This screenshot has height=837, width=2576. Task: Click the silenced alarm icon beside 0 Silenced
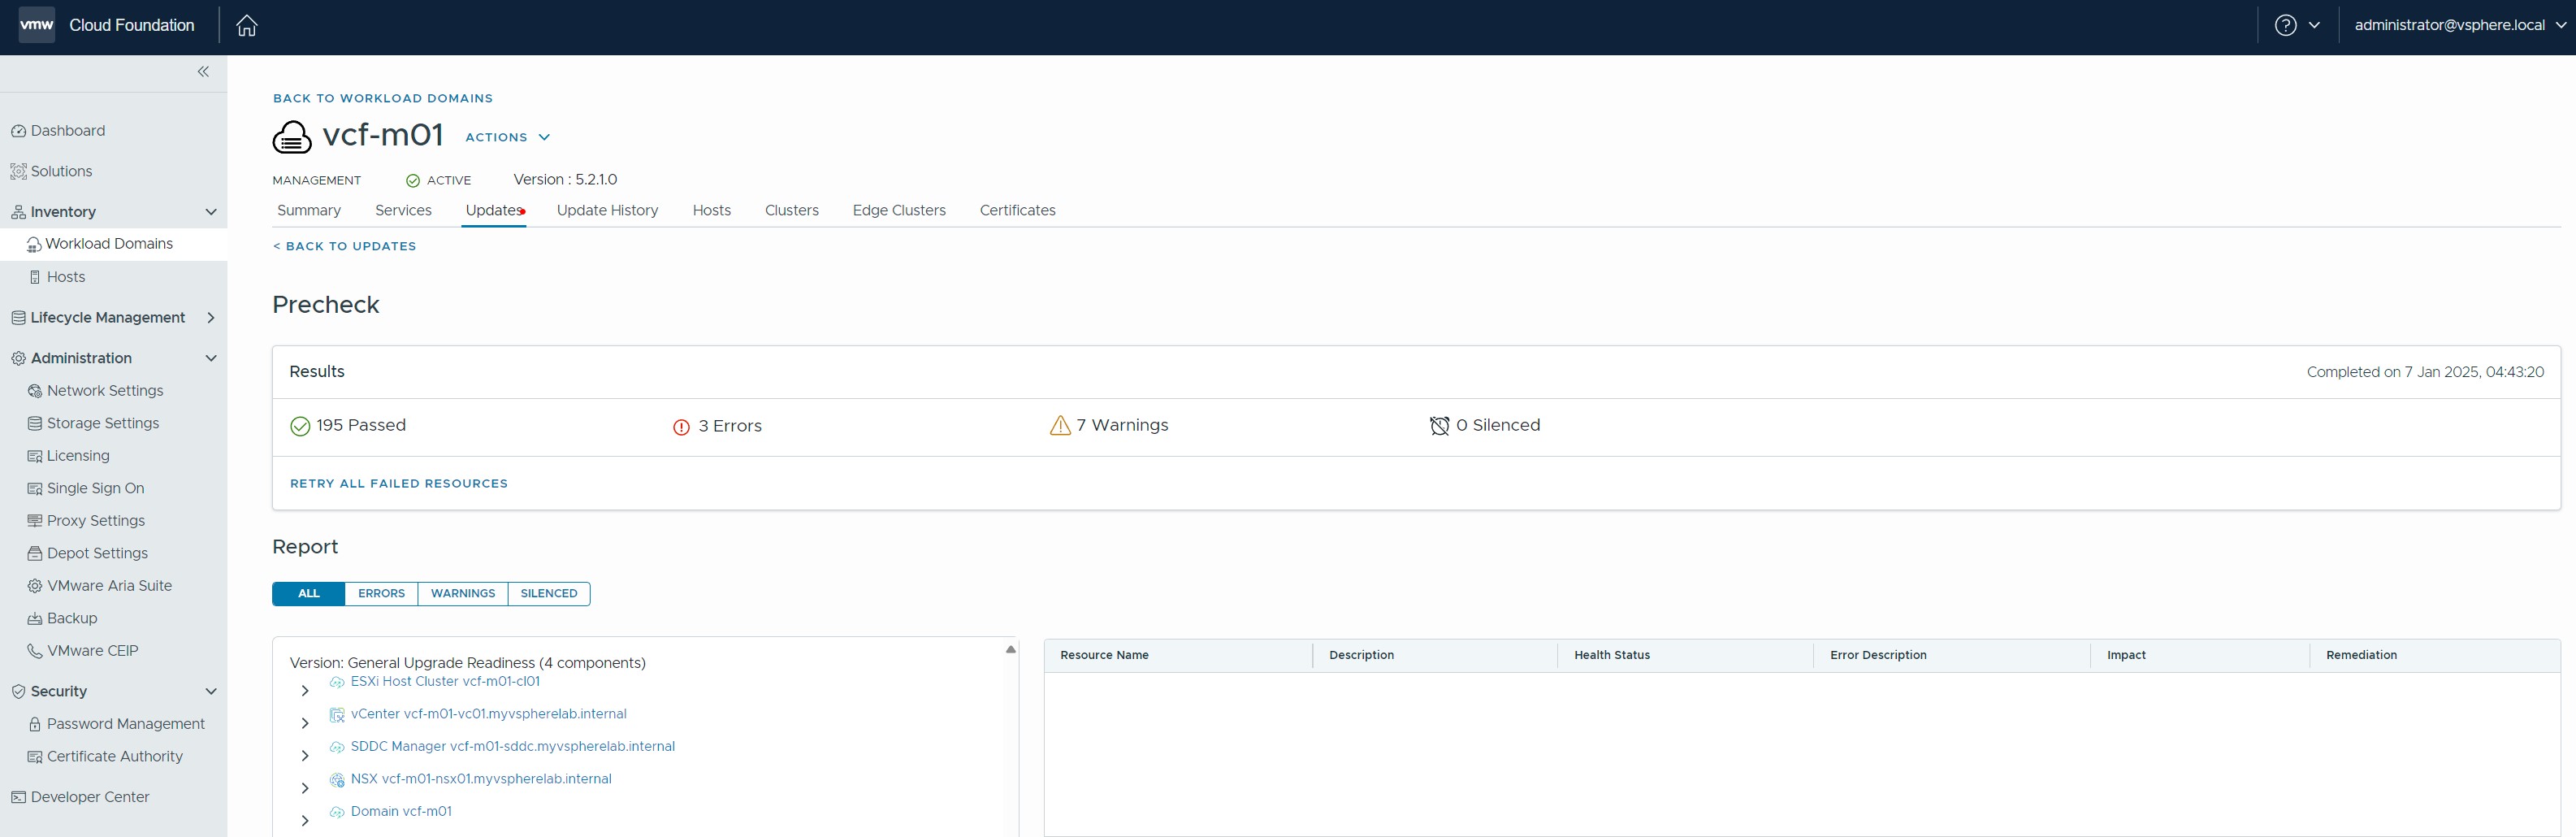tap(1439, 426)
